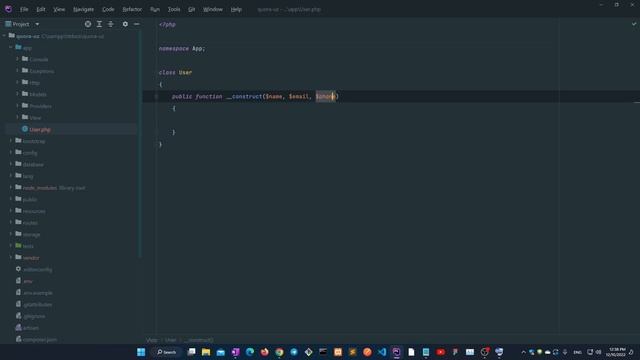
Task: Click Expand All icon in Project toolbar
Action: coord(99,24)
